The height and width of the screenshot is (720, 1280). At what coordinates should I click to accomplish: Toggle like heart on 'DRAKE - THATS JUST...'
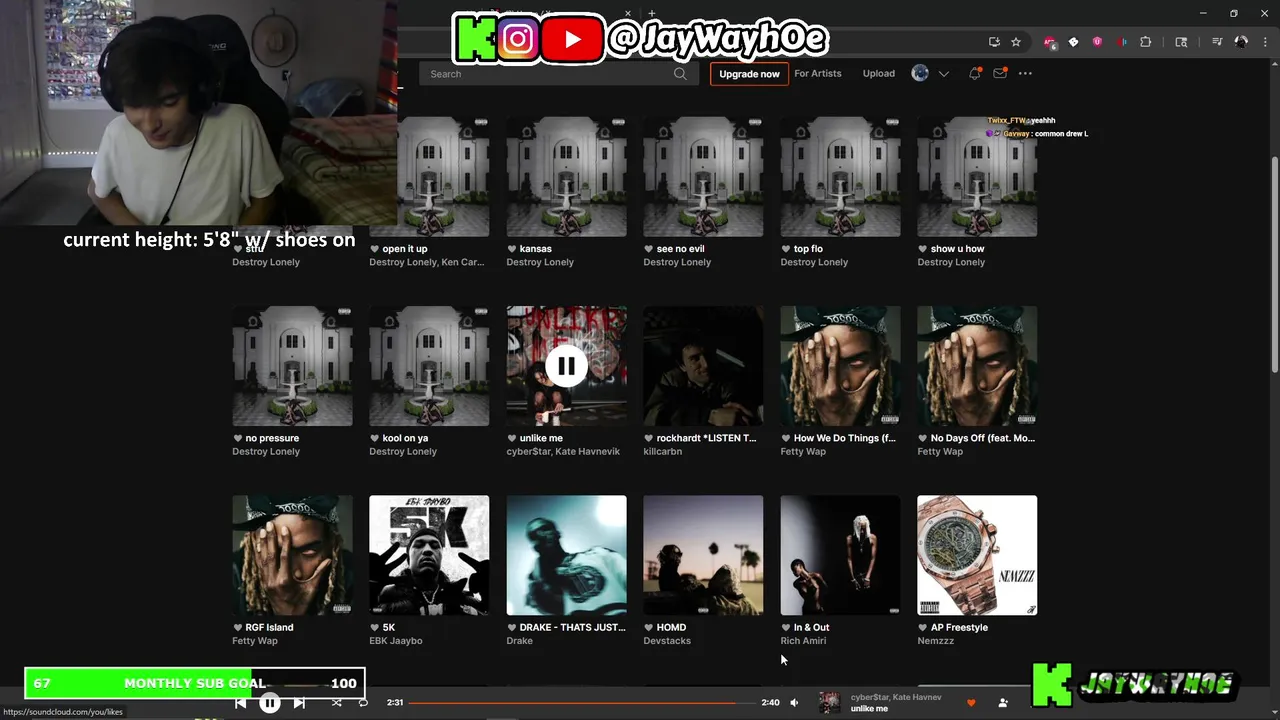512,627
